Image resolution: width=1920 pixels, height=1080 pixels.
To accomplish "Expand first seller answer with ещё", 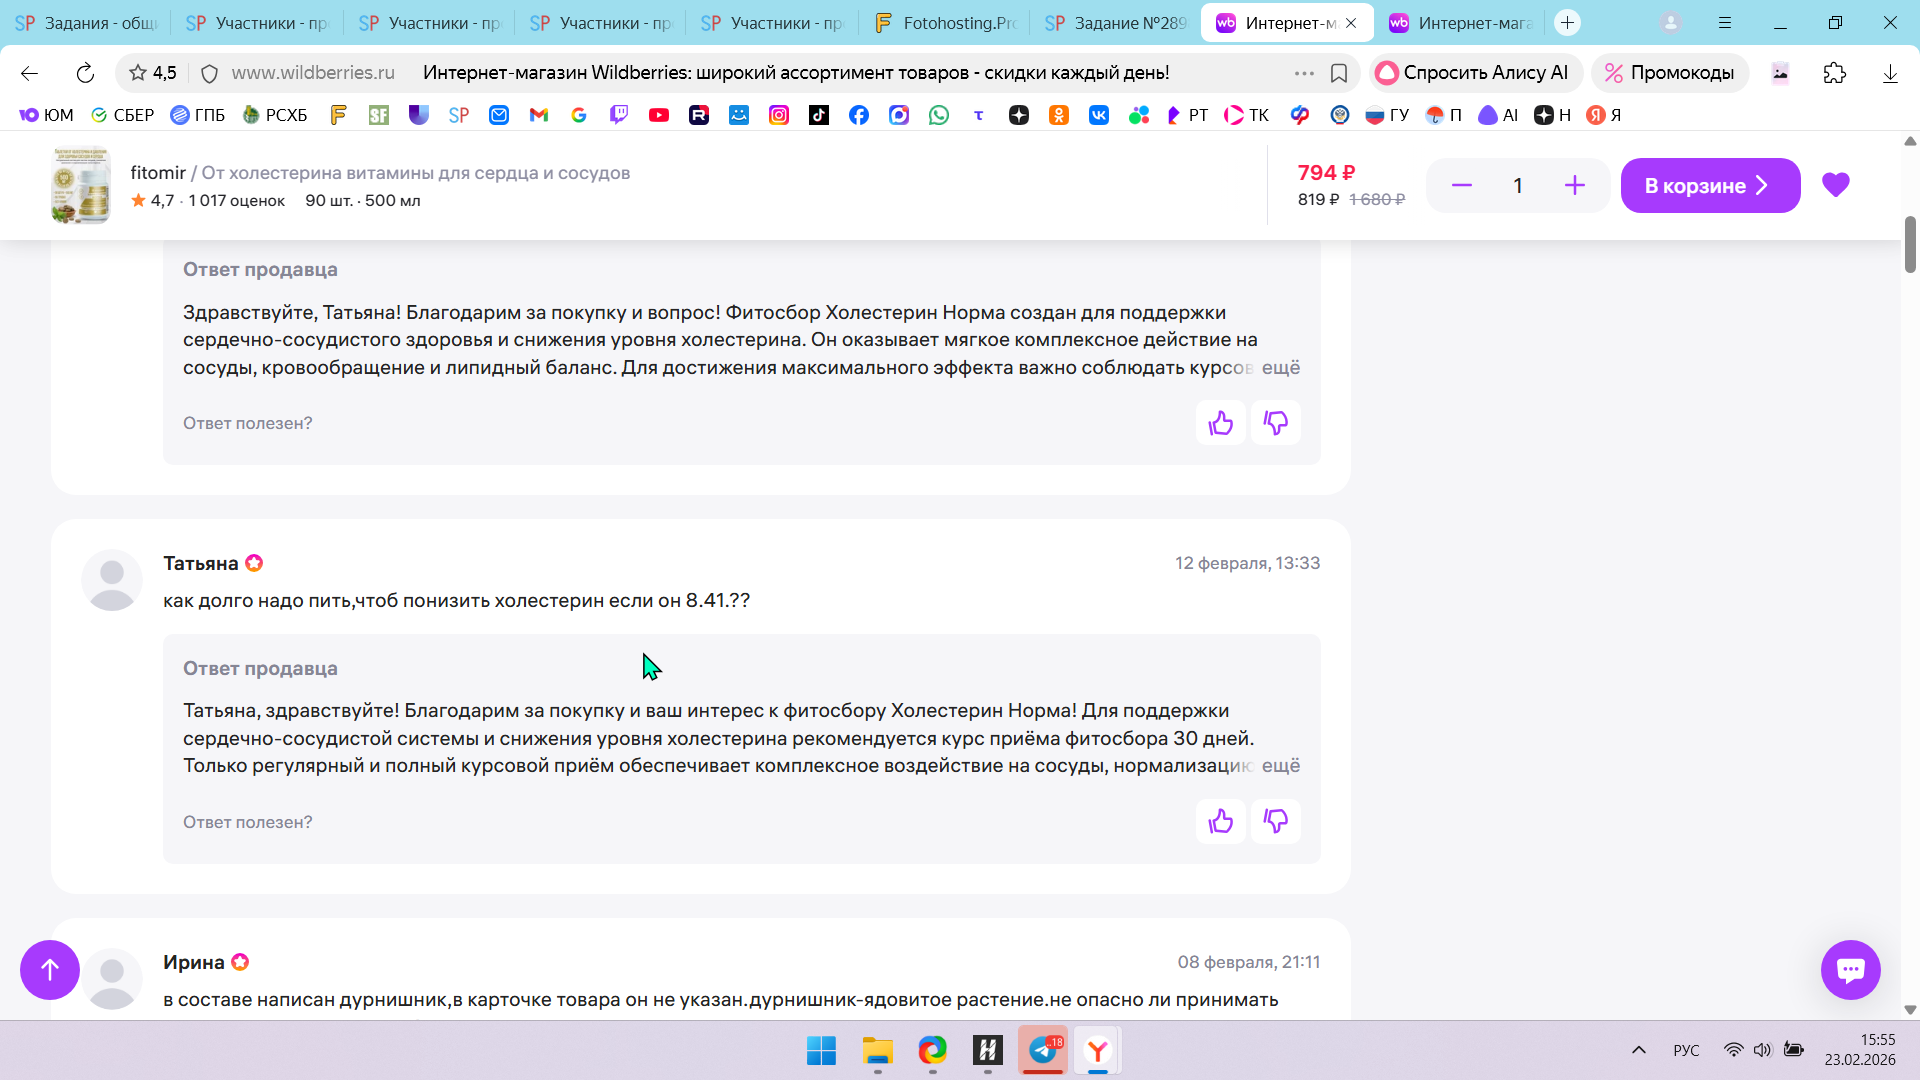I will click(x=1280, y=368).
